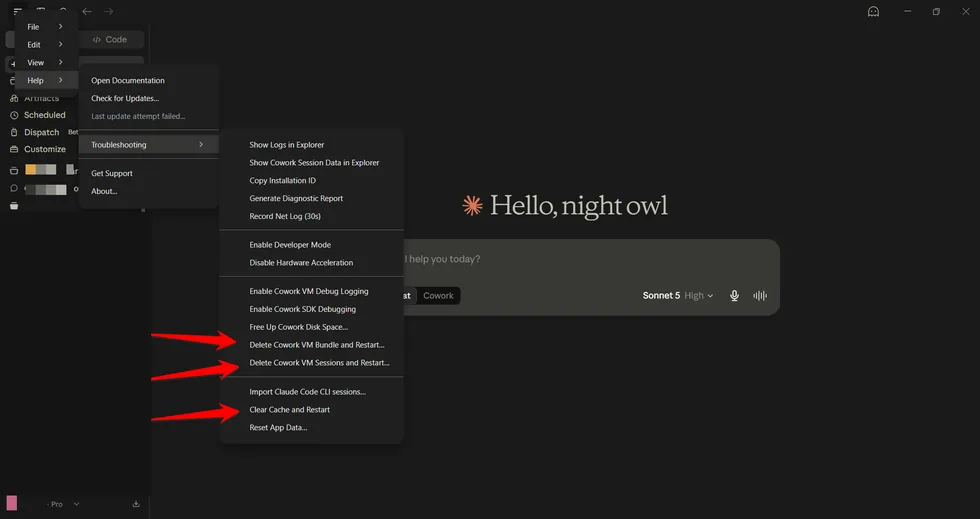Enable Developer Mode from Troubleshooting
The height and width of the screenshot is (519, 980).
click(311, 244)
